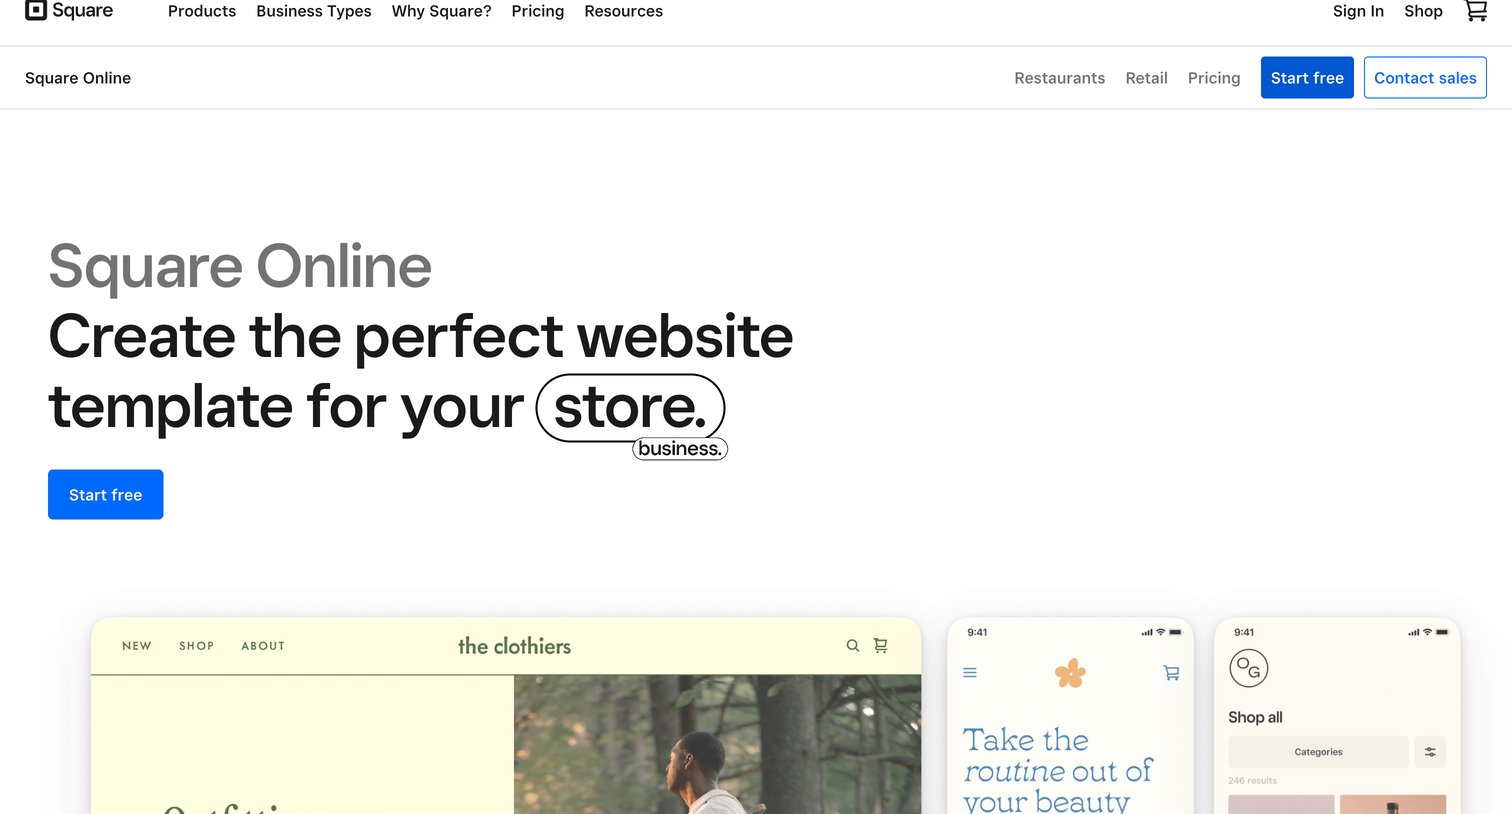Open the Resources menu
This screenshot has height=814, width=1512.
pyautogui.click(x=624, y=11)
